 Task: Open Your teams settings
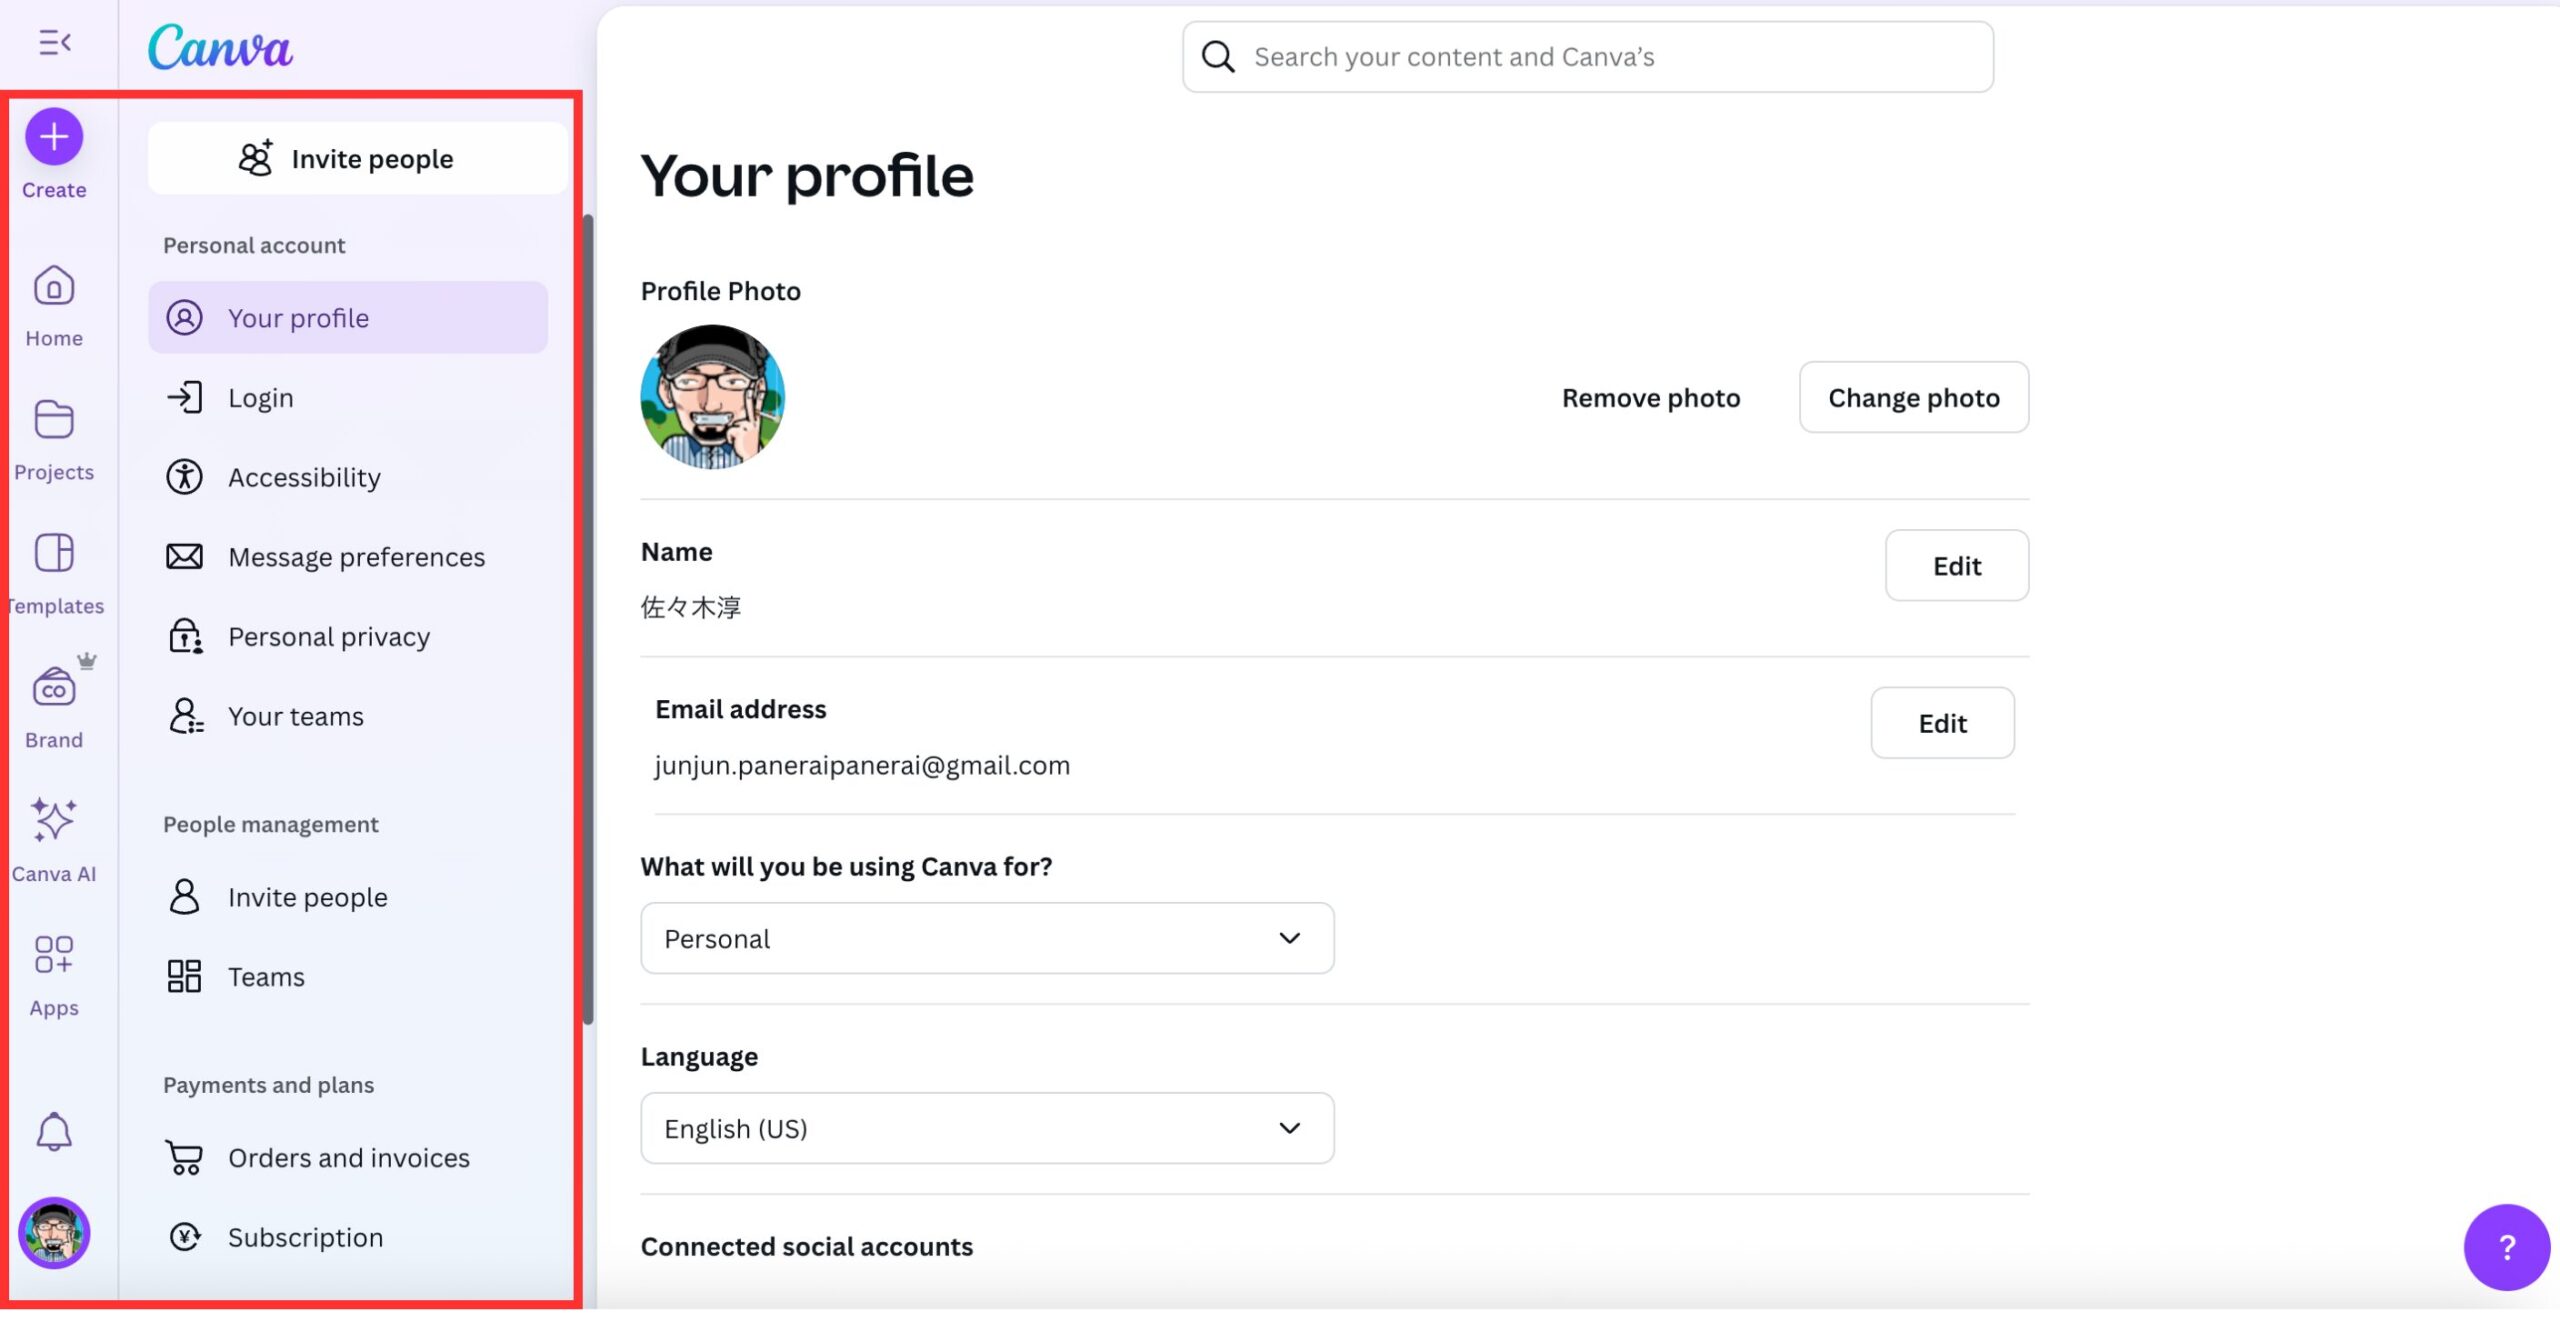point(348,716)
